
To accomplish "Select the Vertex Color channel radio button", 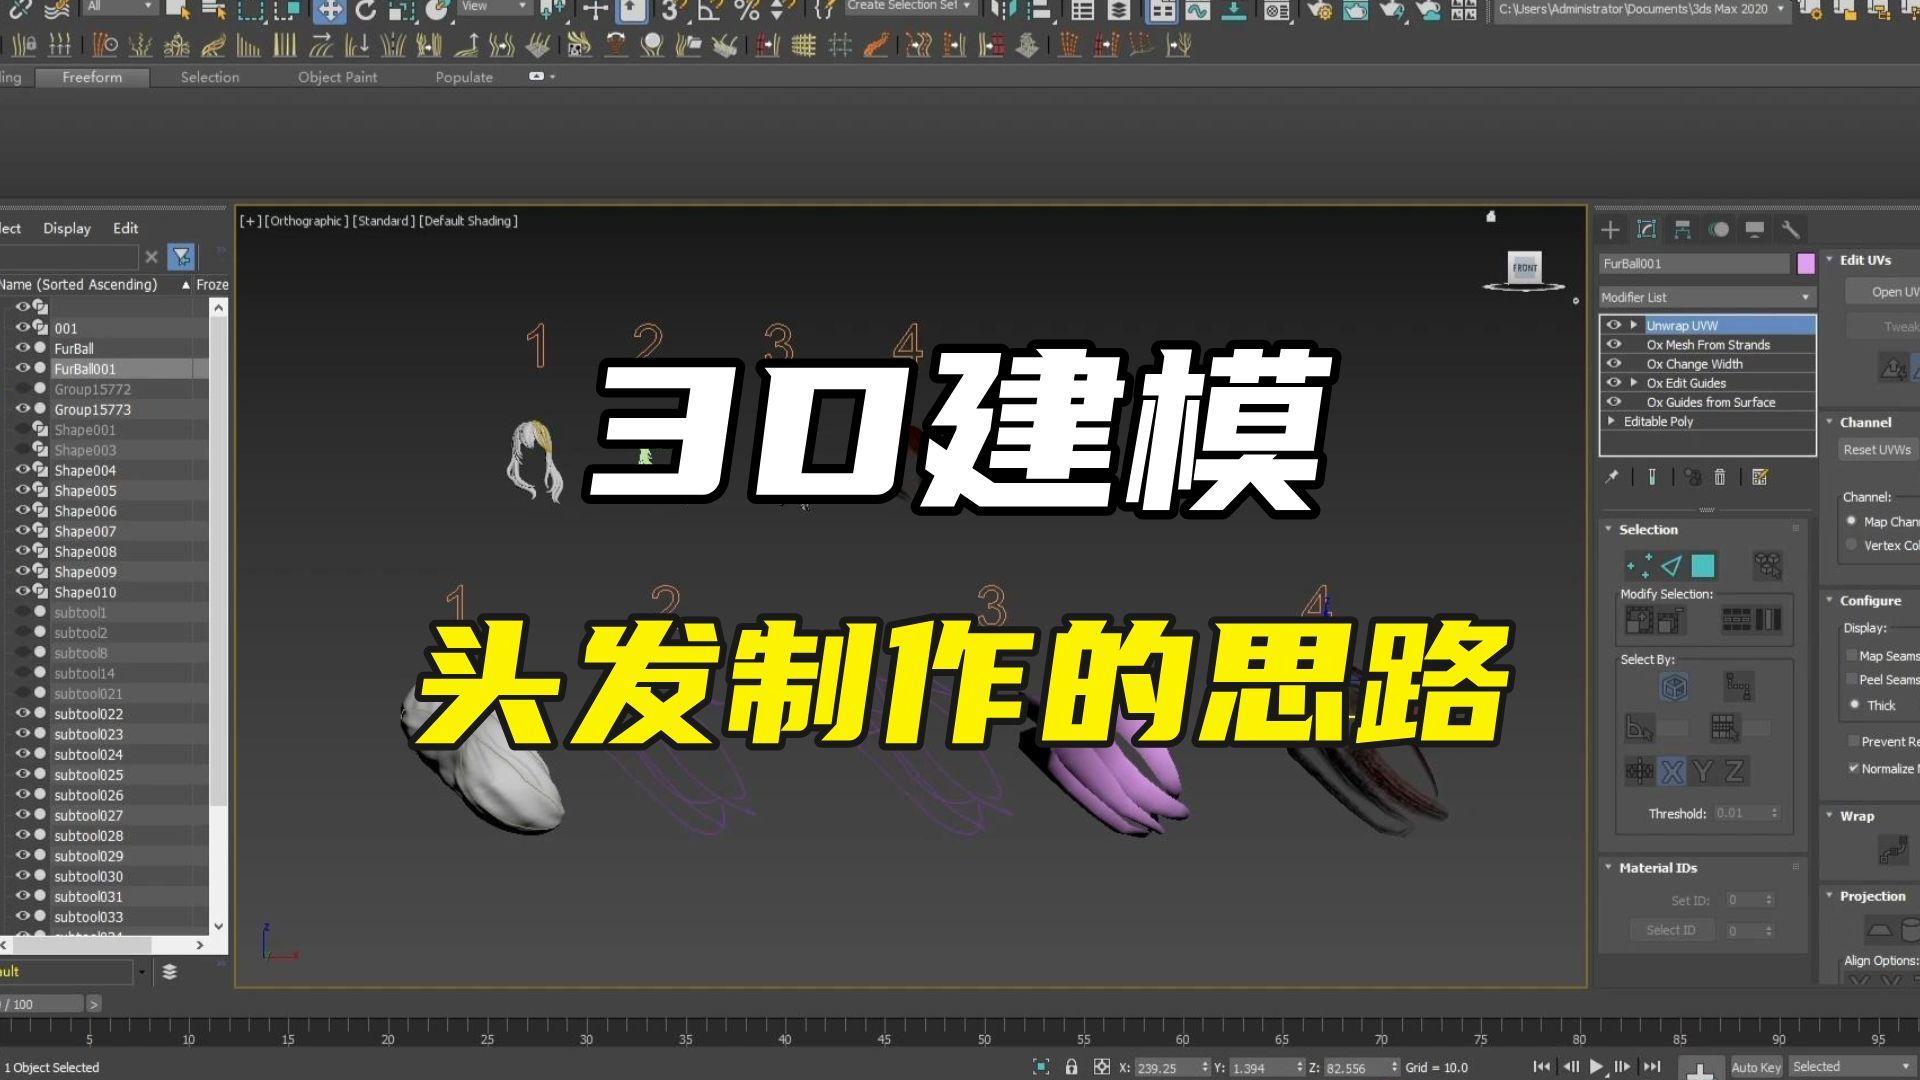I will click(x=1852, y=545).
